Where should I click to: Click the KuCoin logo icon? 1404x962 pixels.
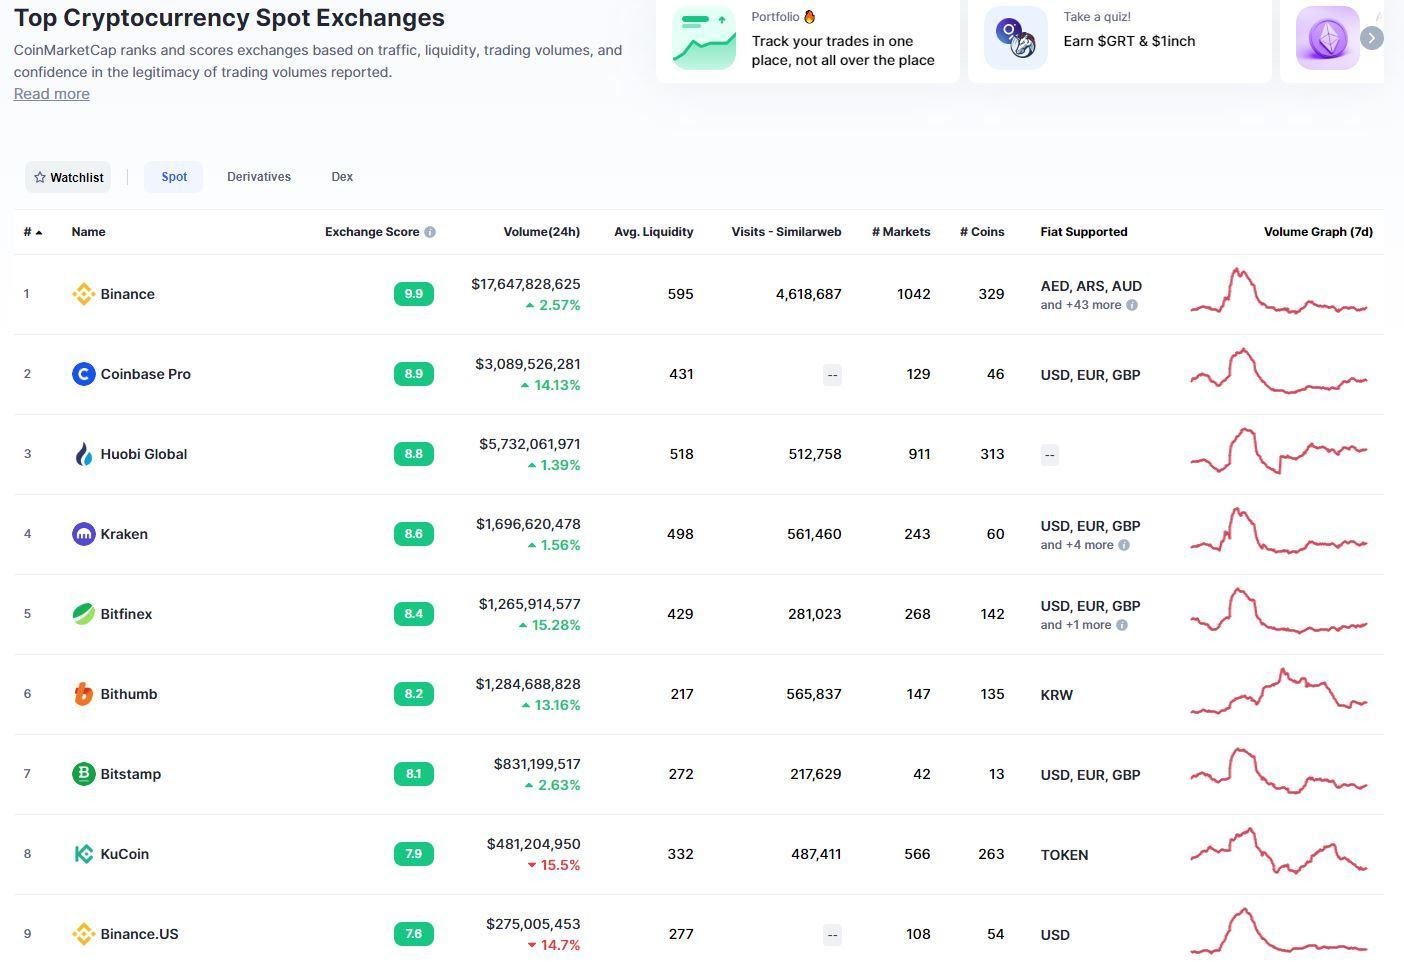(83, 854)
